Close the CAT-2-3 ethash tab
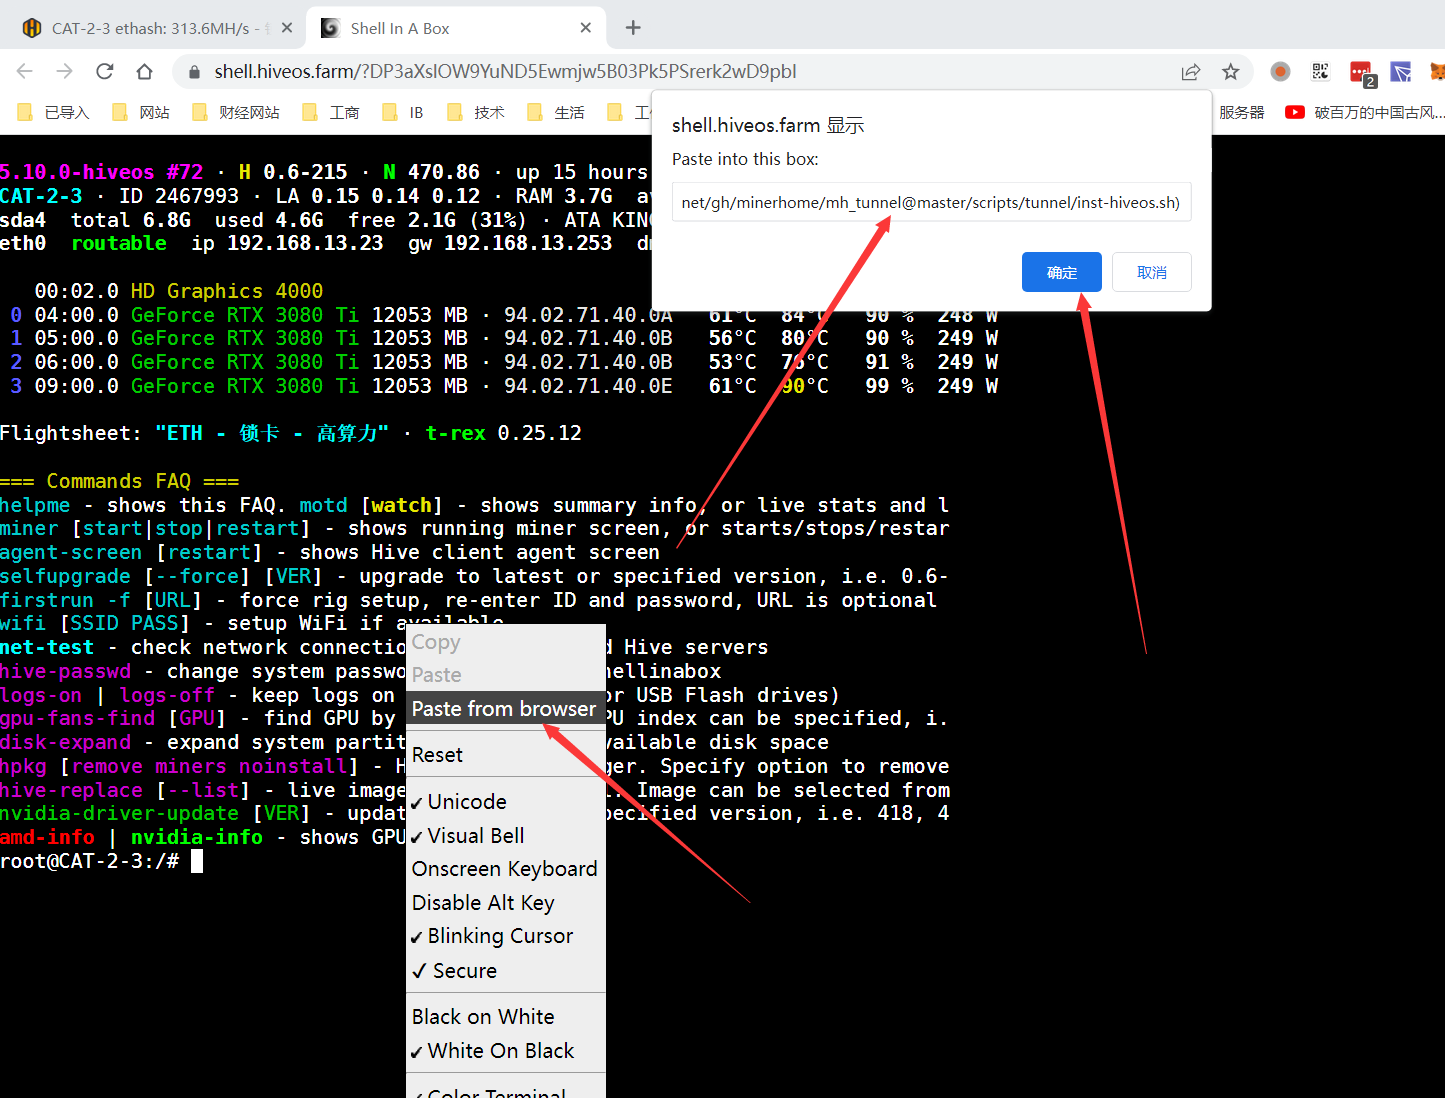The image size is (1445, 1098). [287, 28]
